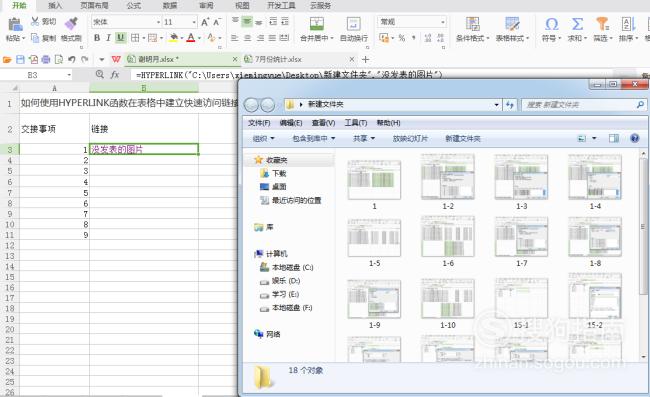Image resolution: width=650 pixels, height=397 pixels.
Task: Click the Sum (求和) sigma icon
Action: coord(577,24)
